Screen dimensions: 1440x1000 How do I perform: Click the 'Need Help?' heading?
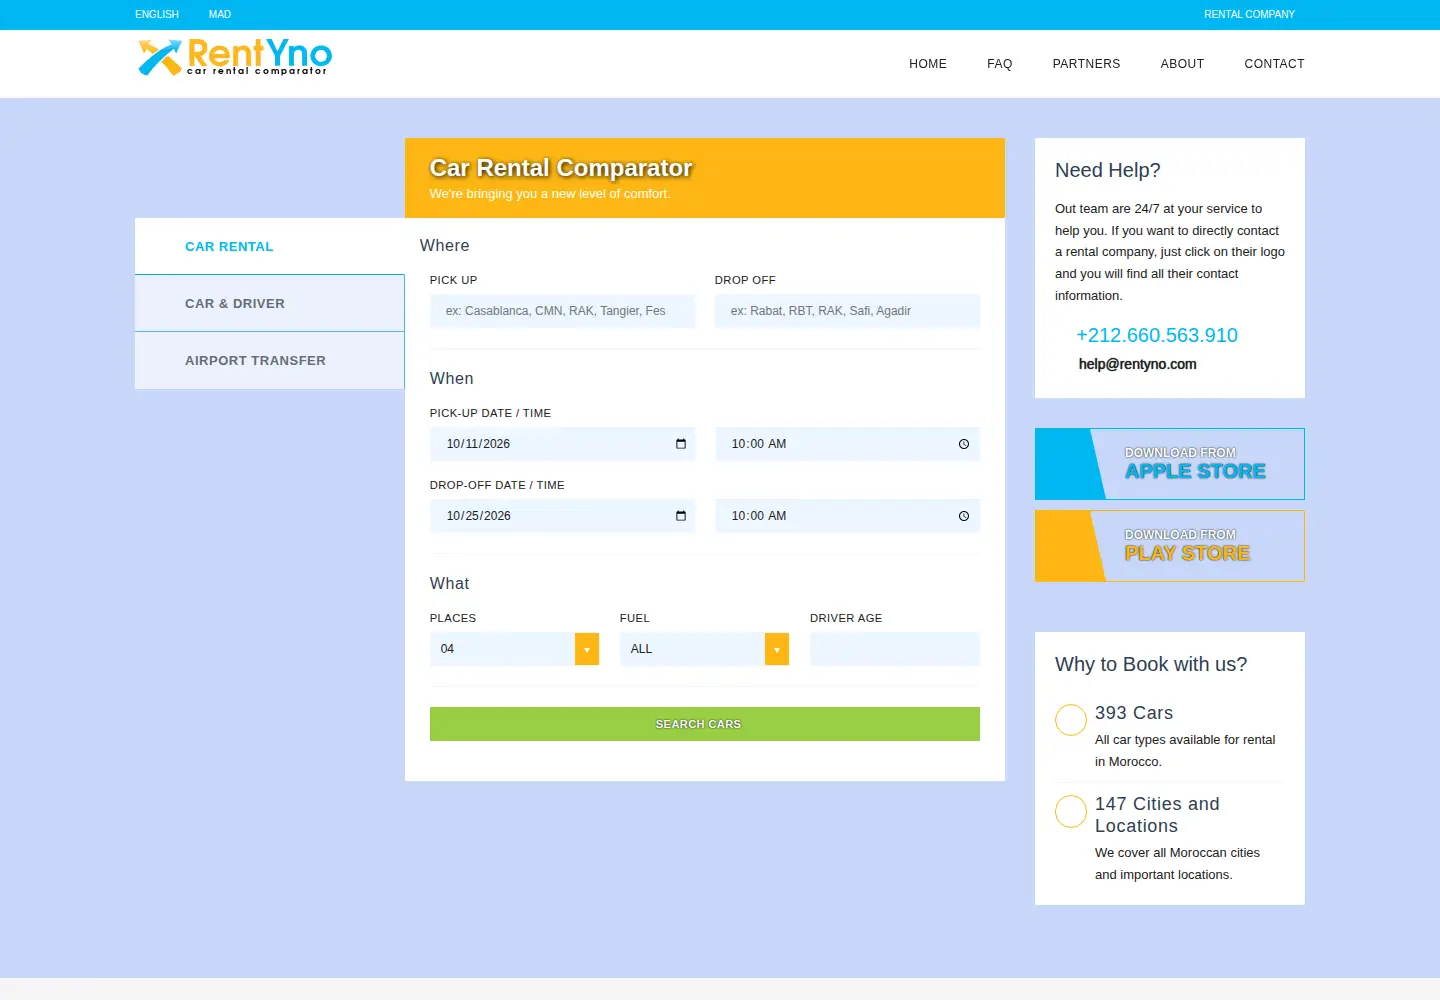point(1108,170)
